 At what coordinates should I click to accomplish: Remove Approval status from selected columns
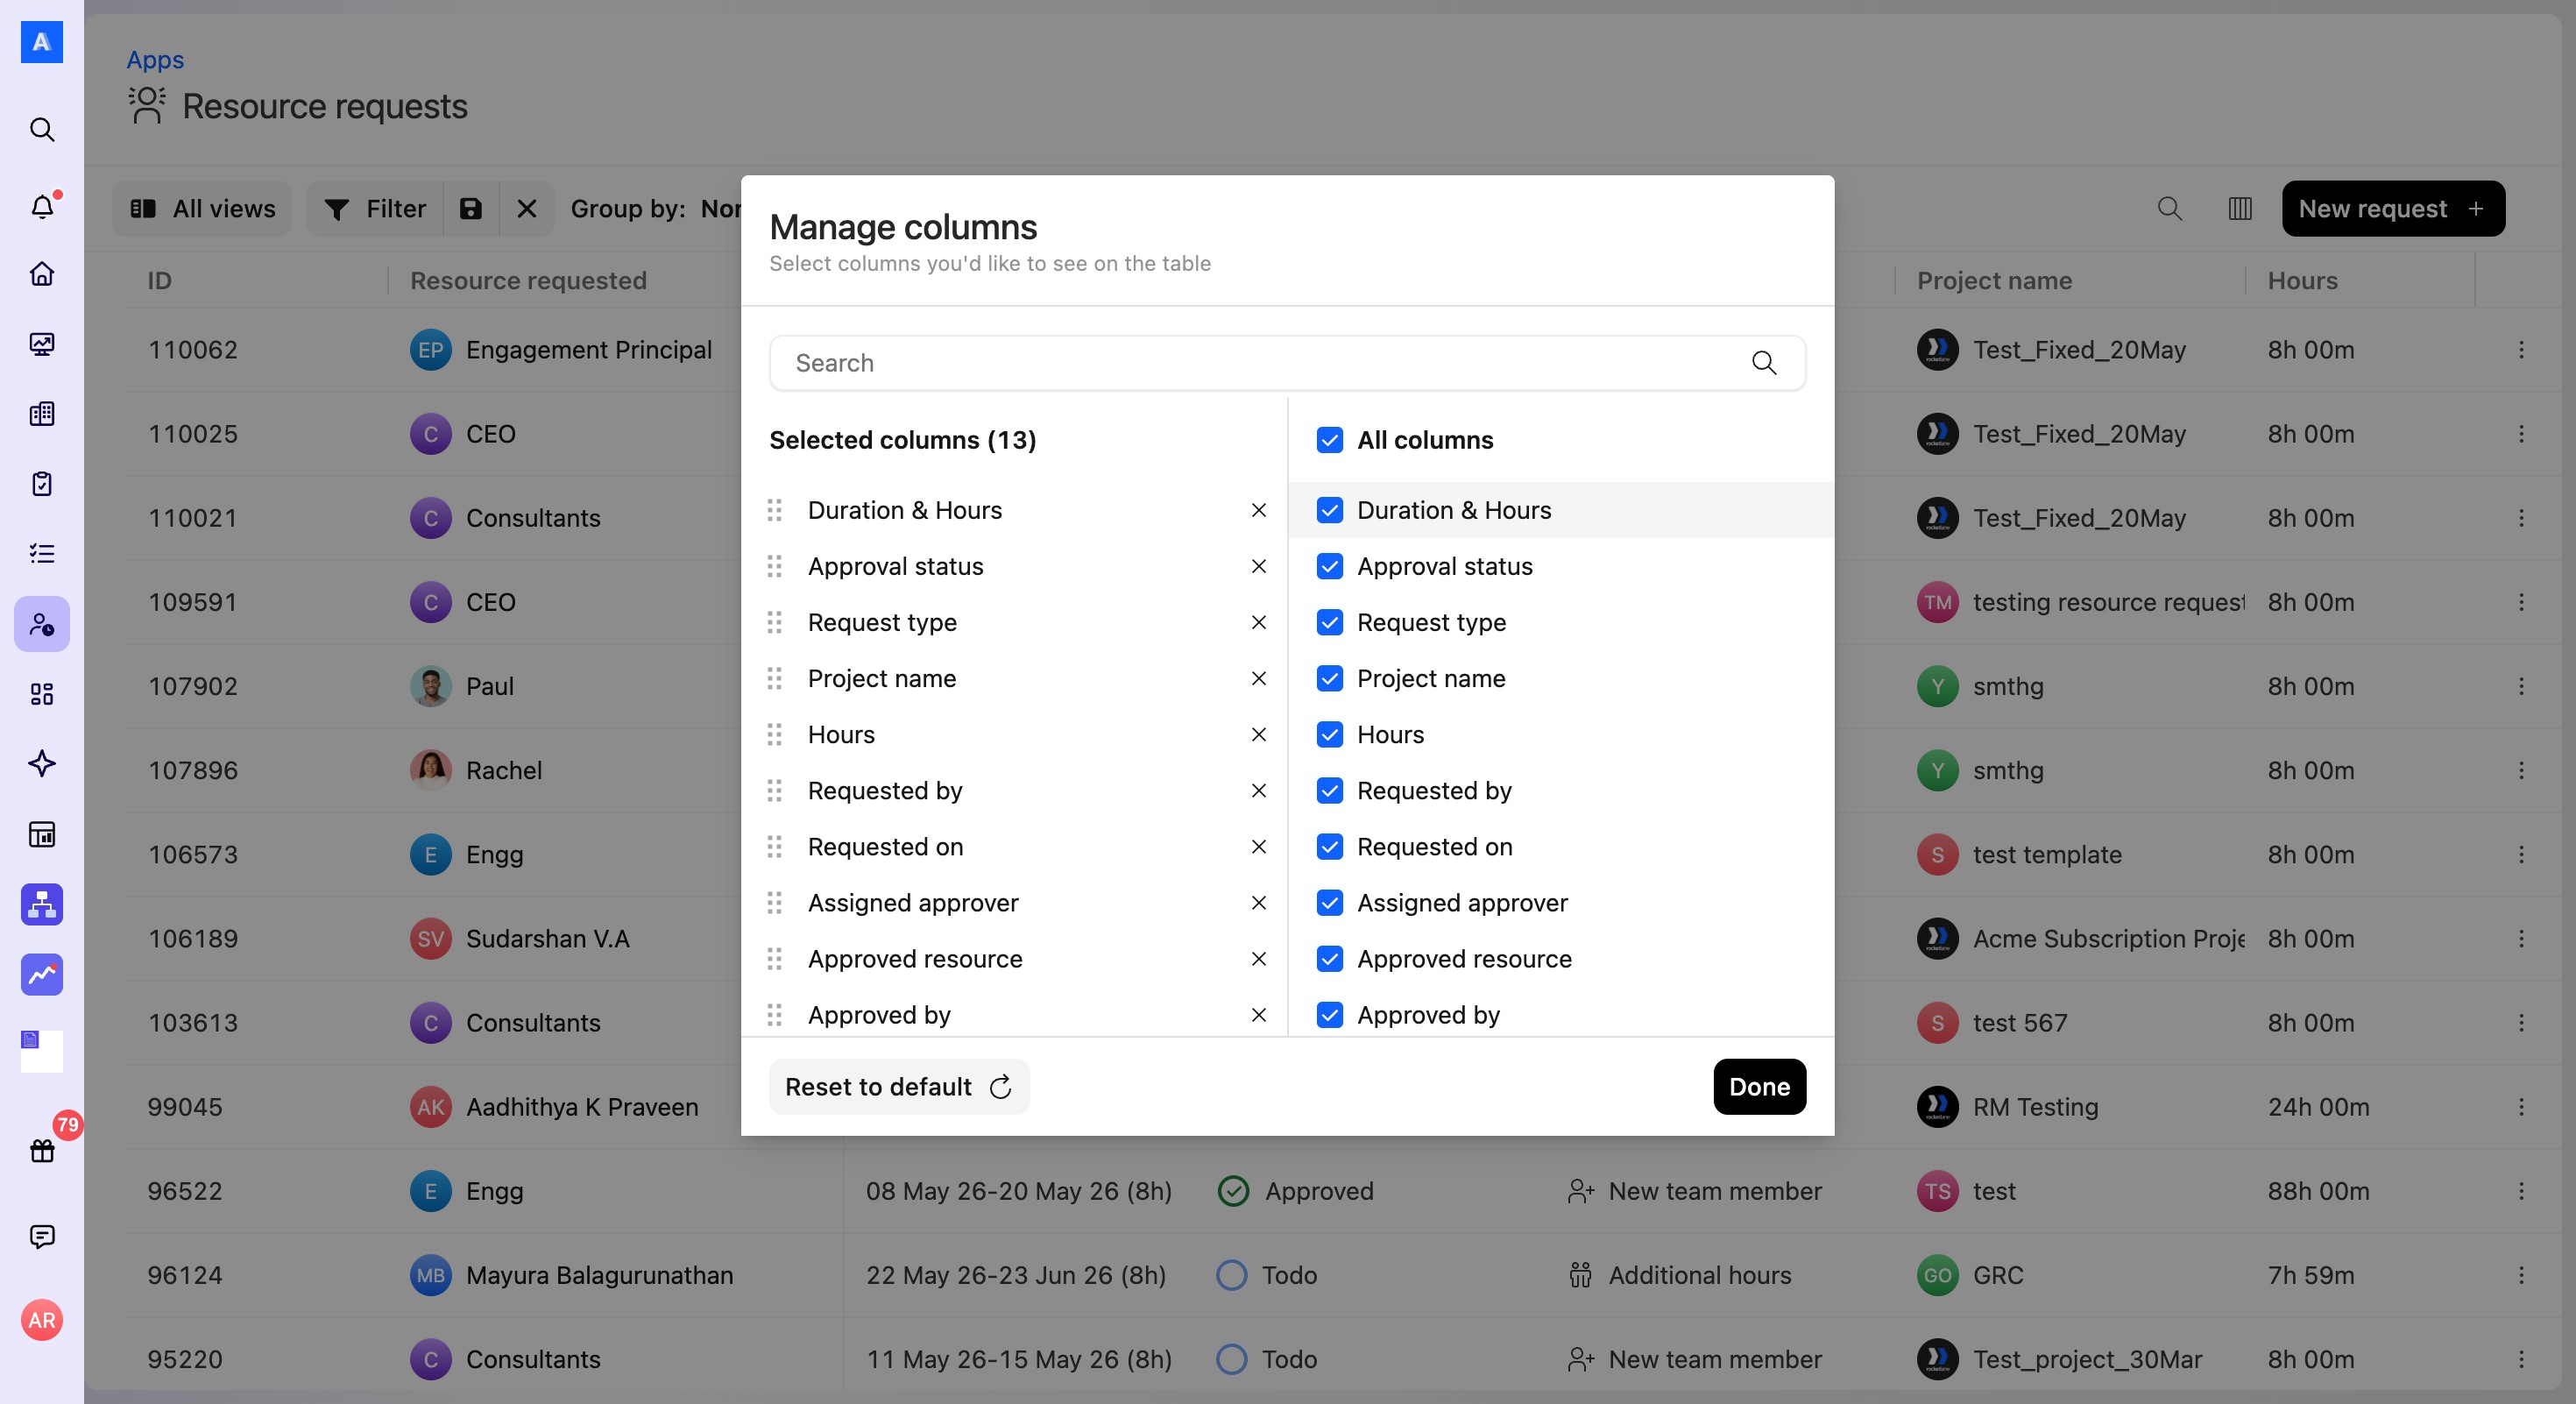tap(1259, 566)
